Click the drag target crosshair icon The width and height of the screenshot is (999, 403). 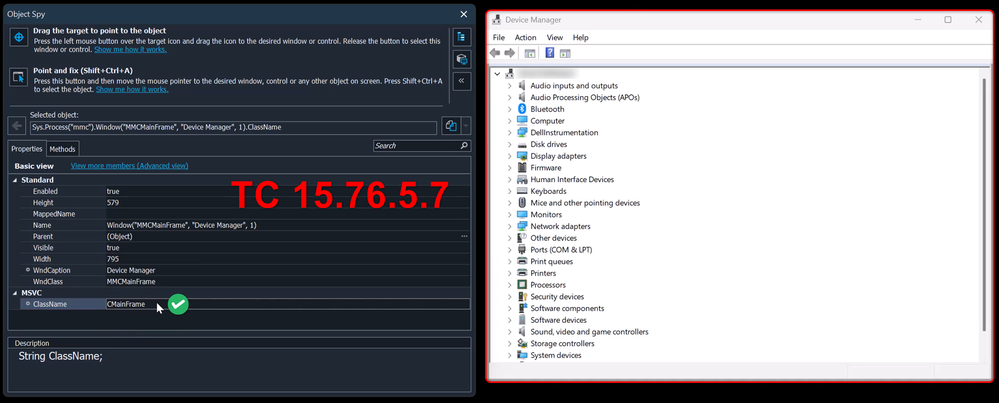(18, 37)
